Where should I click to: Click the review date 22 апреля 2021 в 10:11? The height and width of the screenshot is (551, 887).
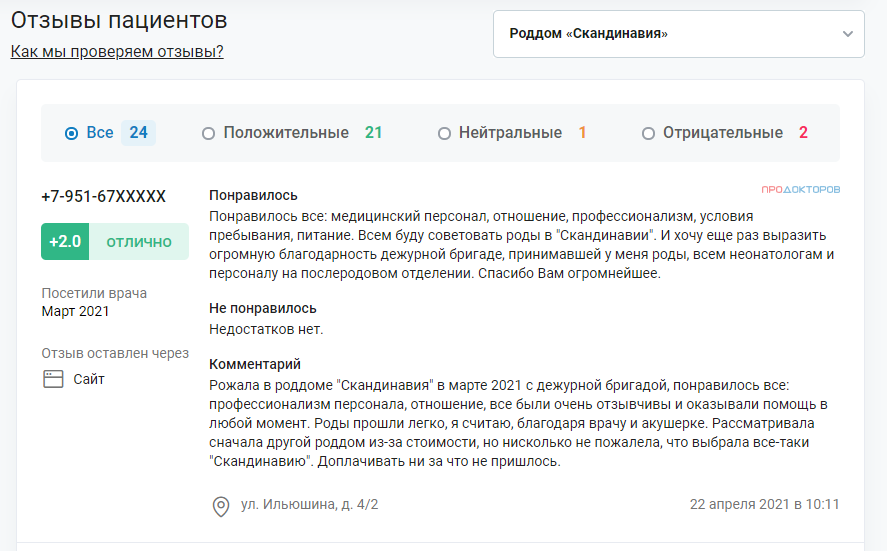764,504
